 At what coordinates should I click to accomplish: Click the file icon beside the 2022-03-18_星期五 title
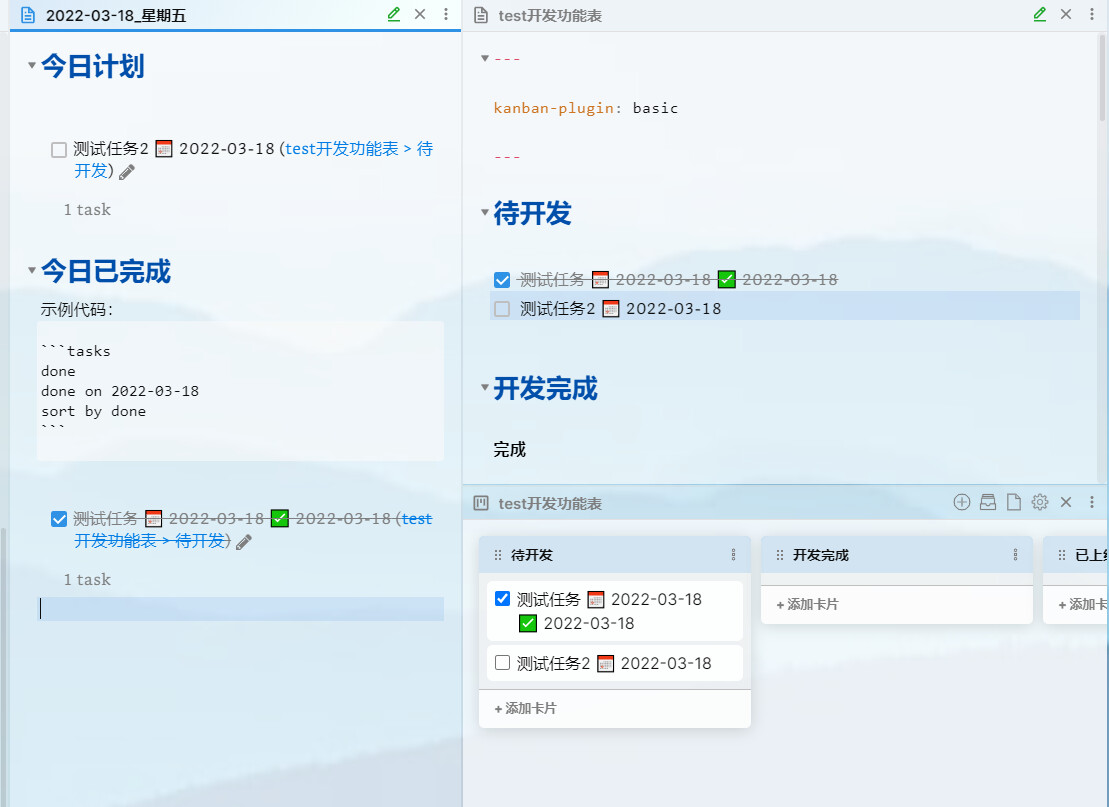(28, 15)
